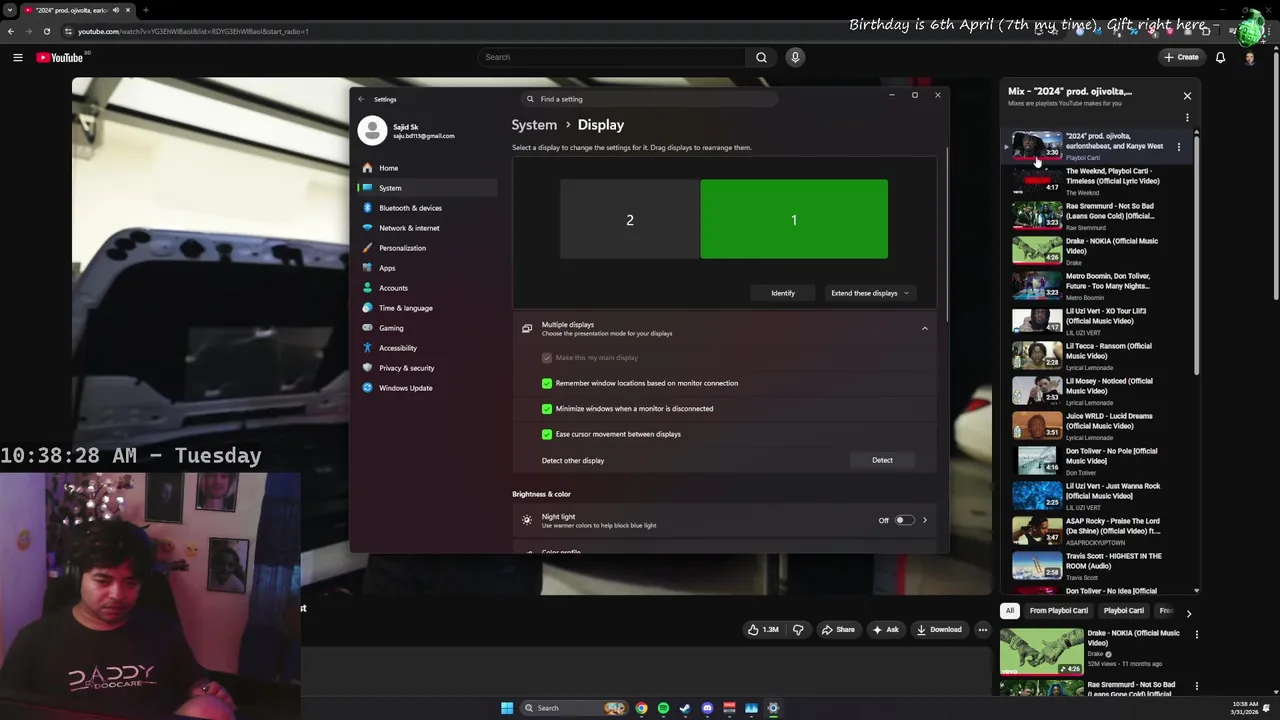Open Extend these displays dropdown

click(x=870, y=293)
